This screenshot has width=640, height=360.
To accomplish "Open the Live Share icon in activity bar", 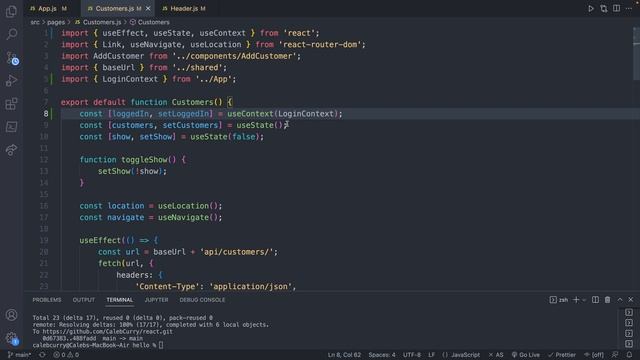I will [11, 150].
